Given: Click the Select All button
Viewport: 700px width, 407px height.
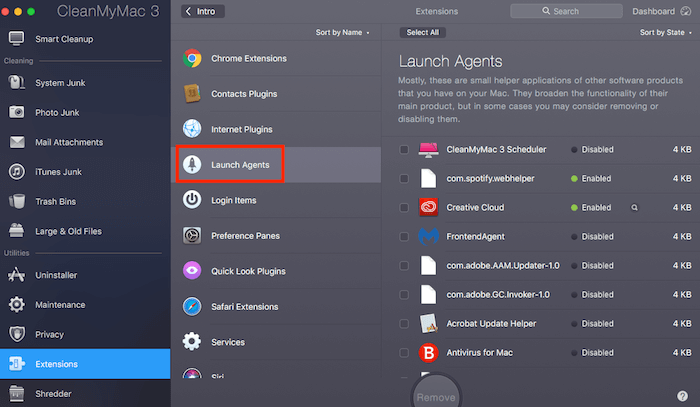Looking at the screenshot, I should point(422,33).
